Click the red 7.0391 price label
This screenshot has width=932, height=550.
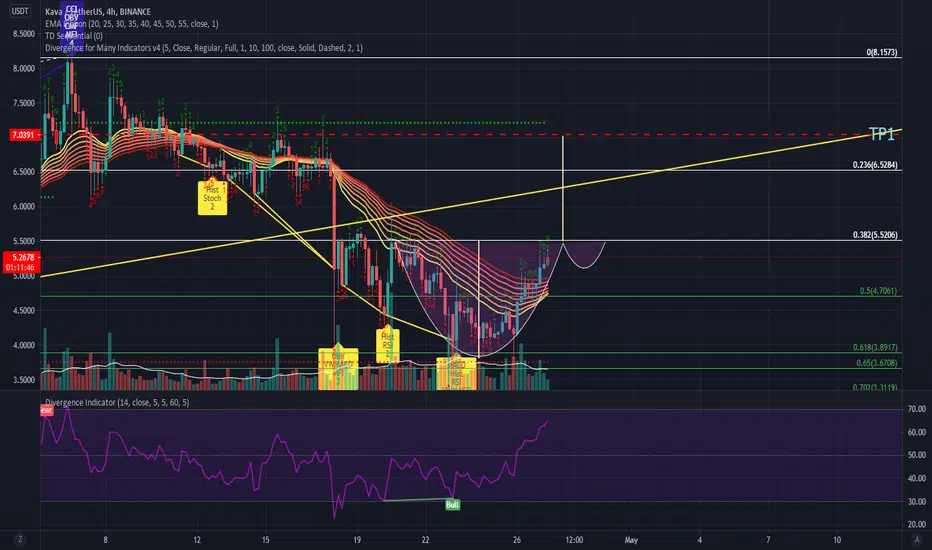[23, 135]
